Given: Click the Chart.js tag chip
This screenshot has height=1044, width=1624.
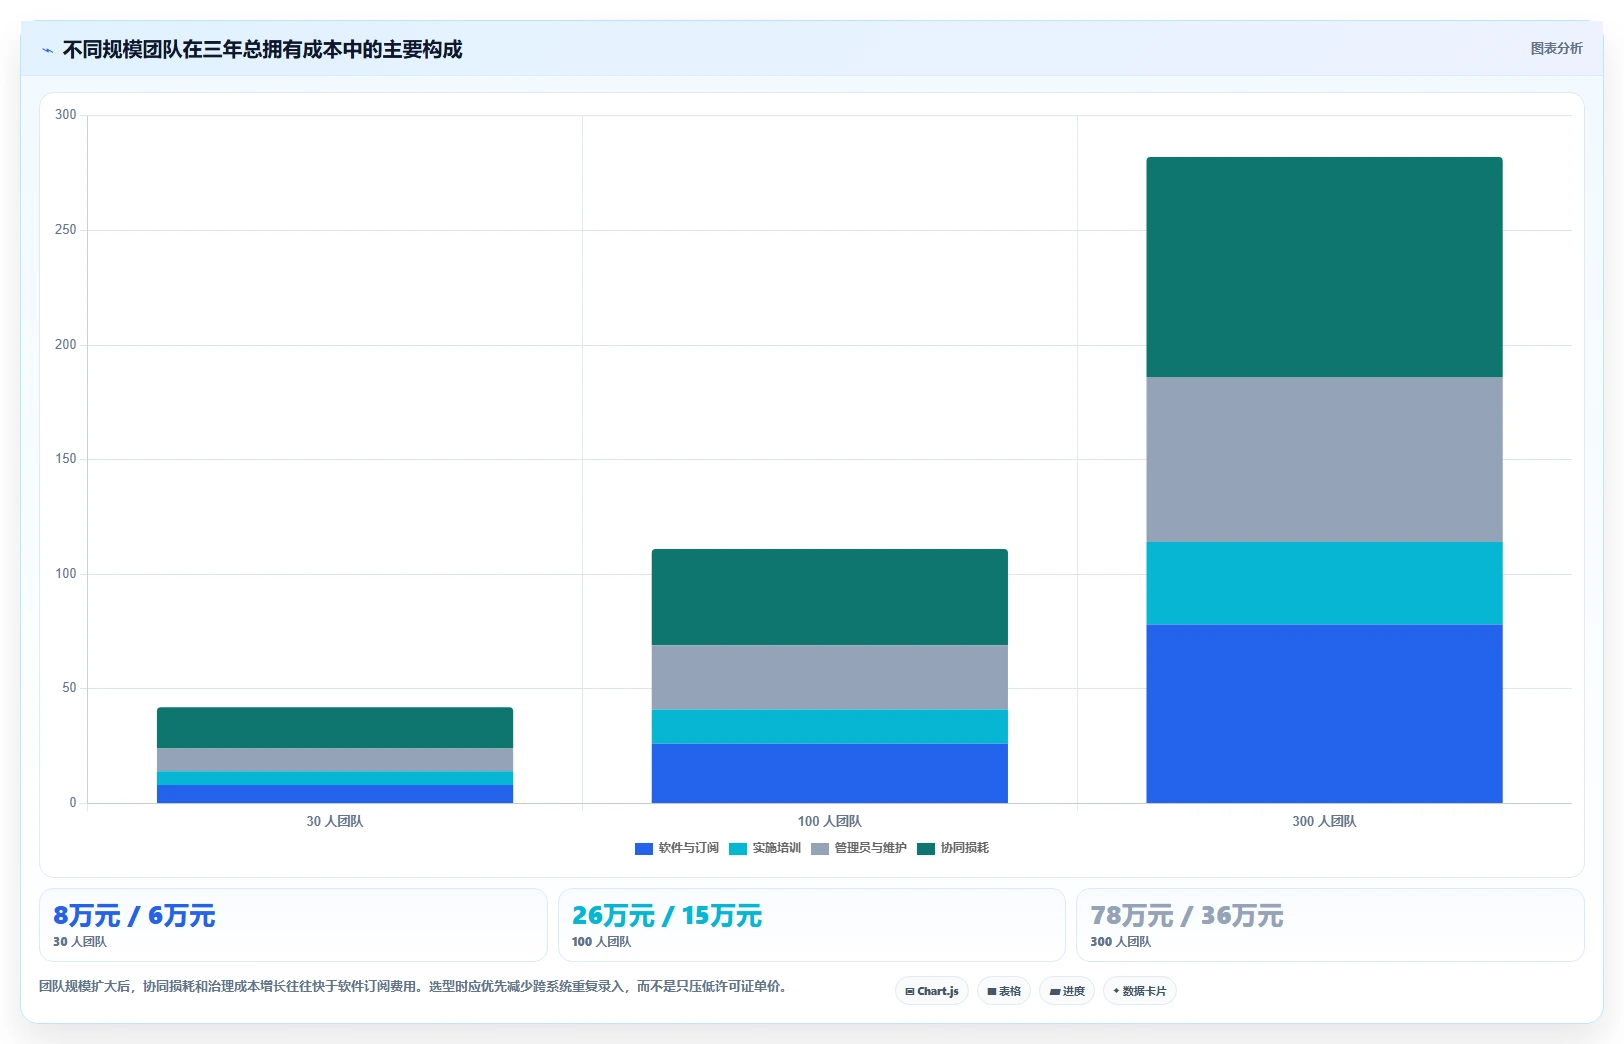Looking at the screenshot, I should click(x=932, y=991).
